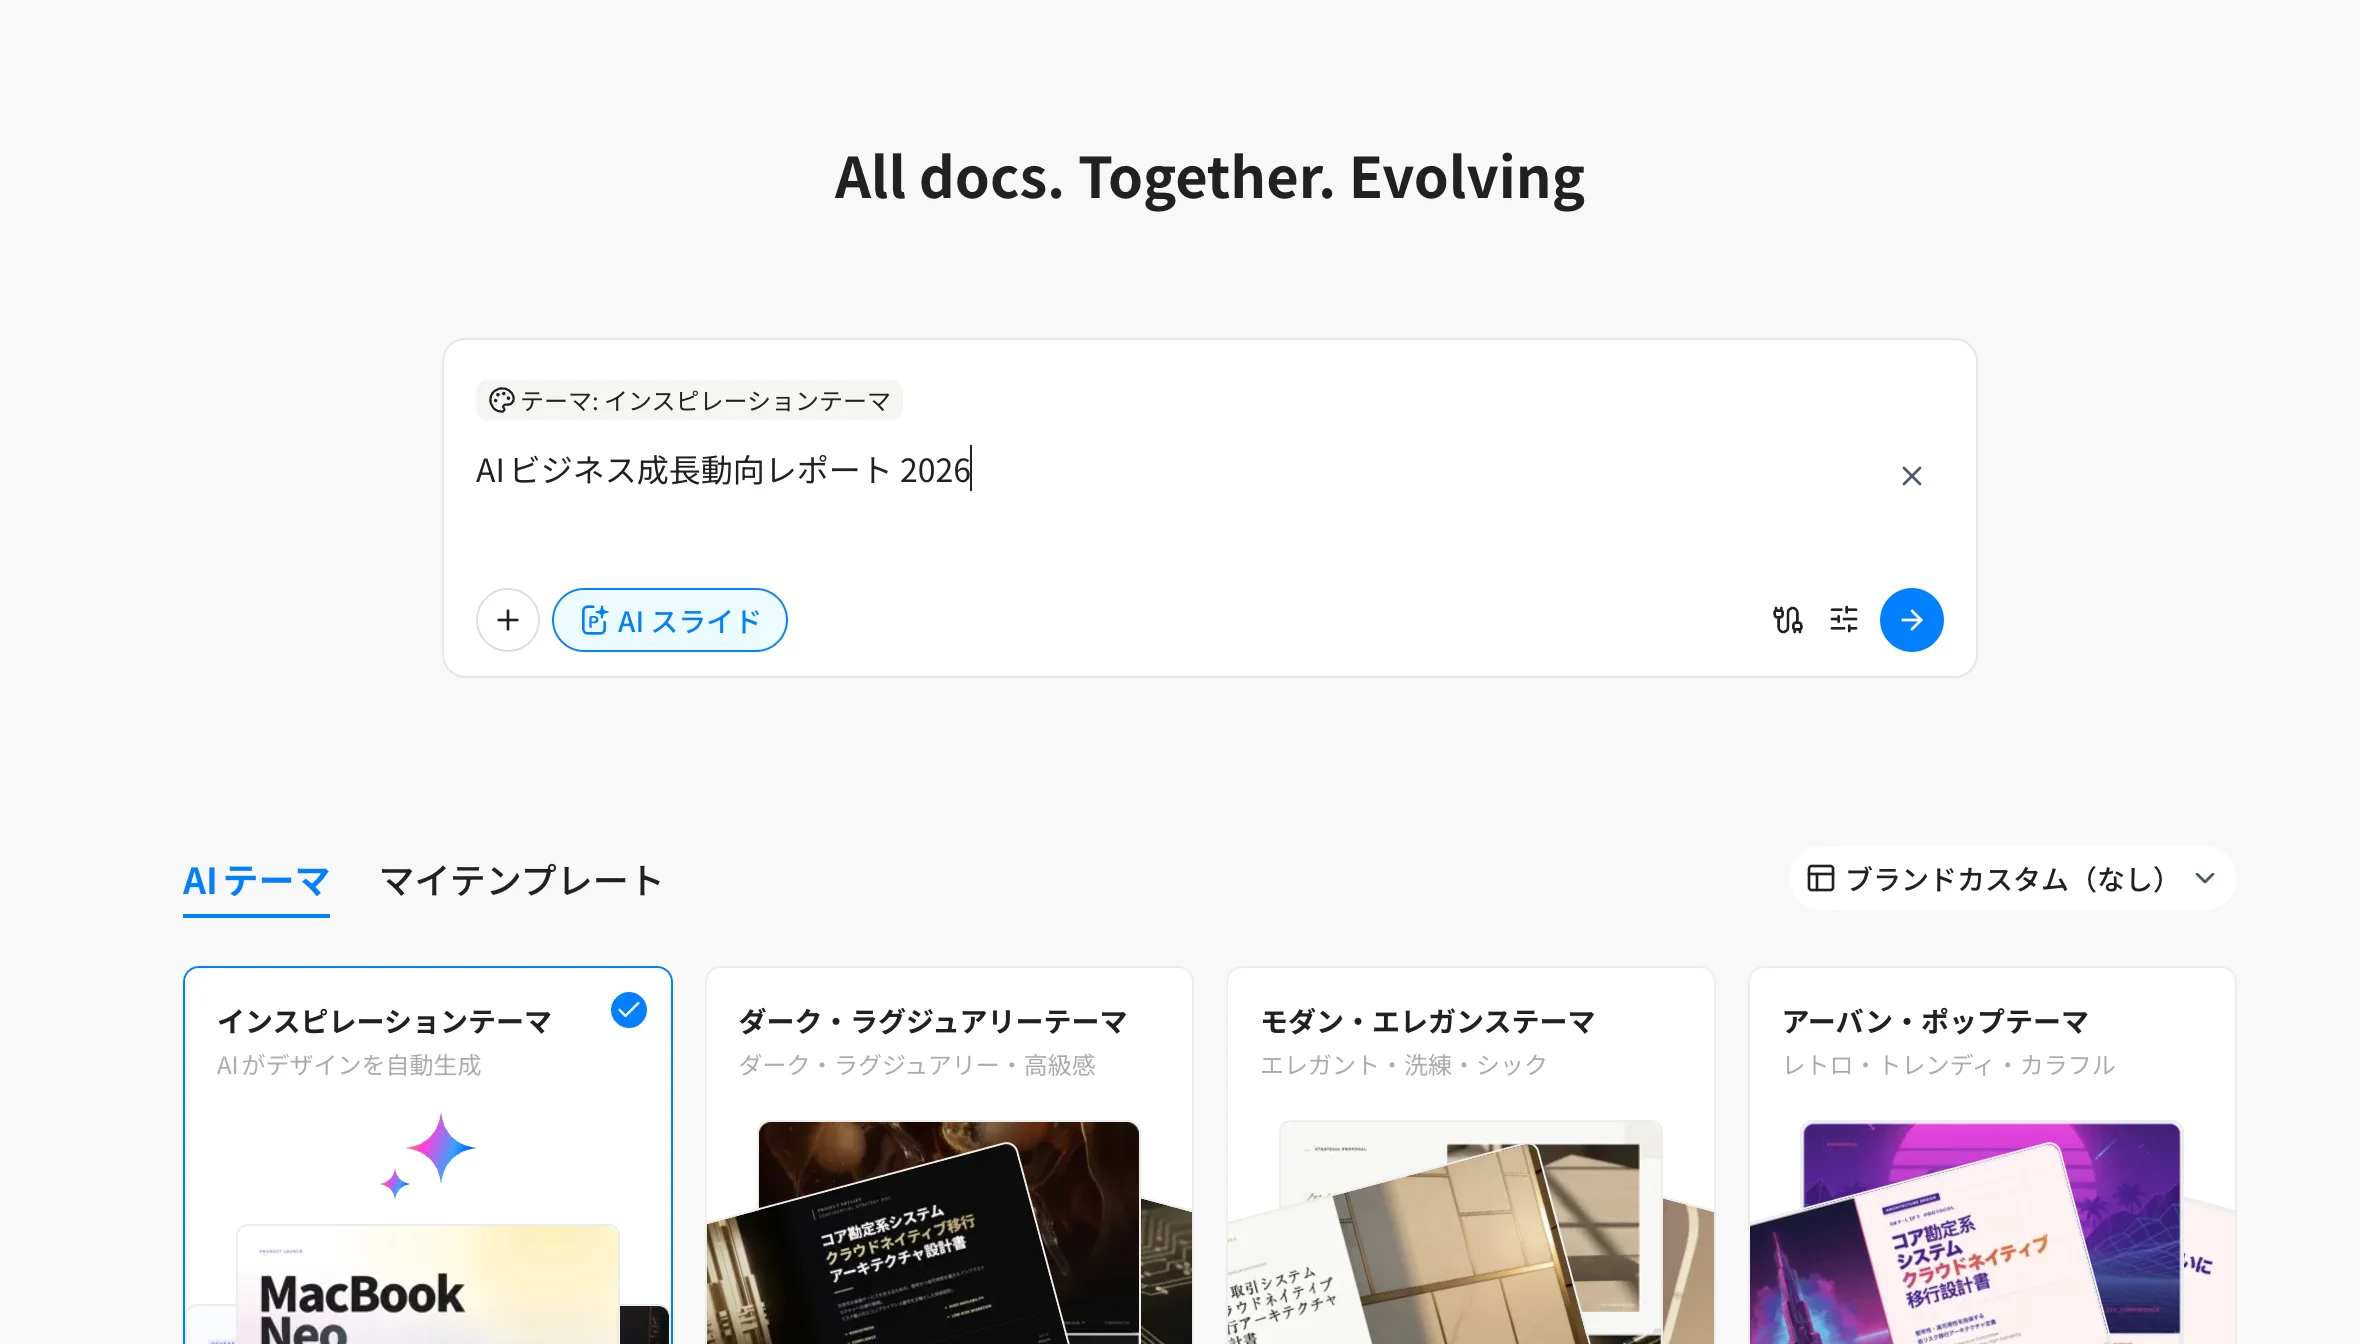Open the AI スライド mode selector
The width and height of the screenshot is (2360, 1344).
point(670,620)
